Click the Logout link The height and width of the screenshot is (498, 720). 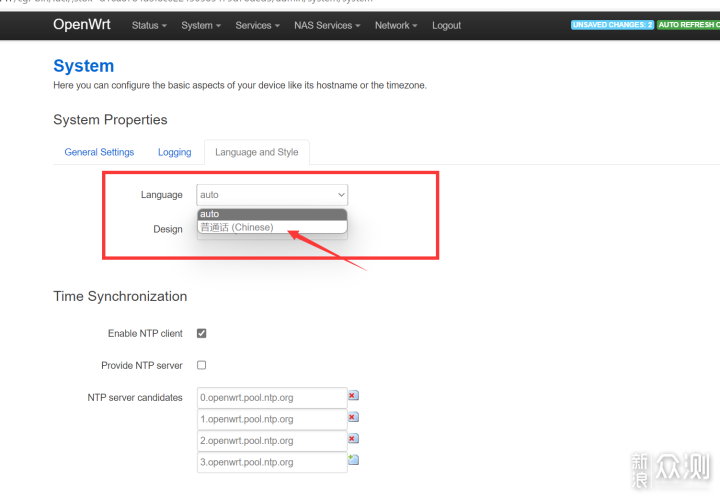pos(446,26)
